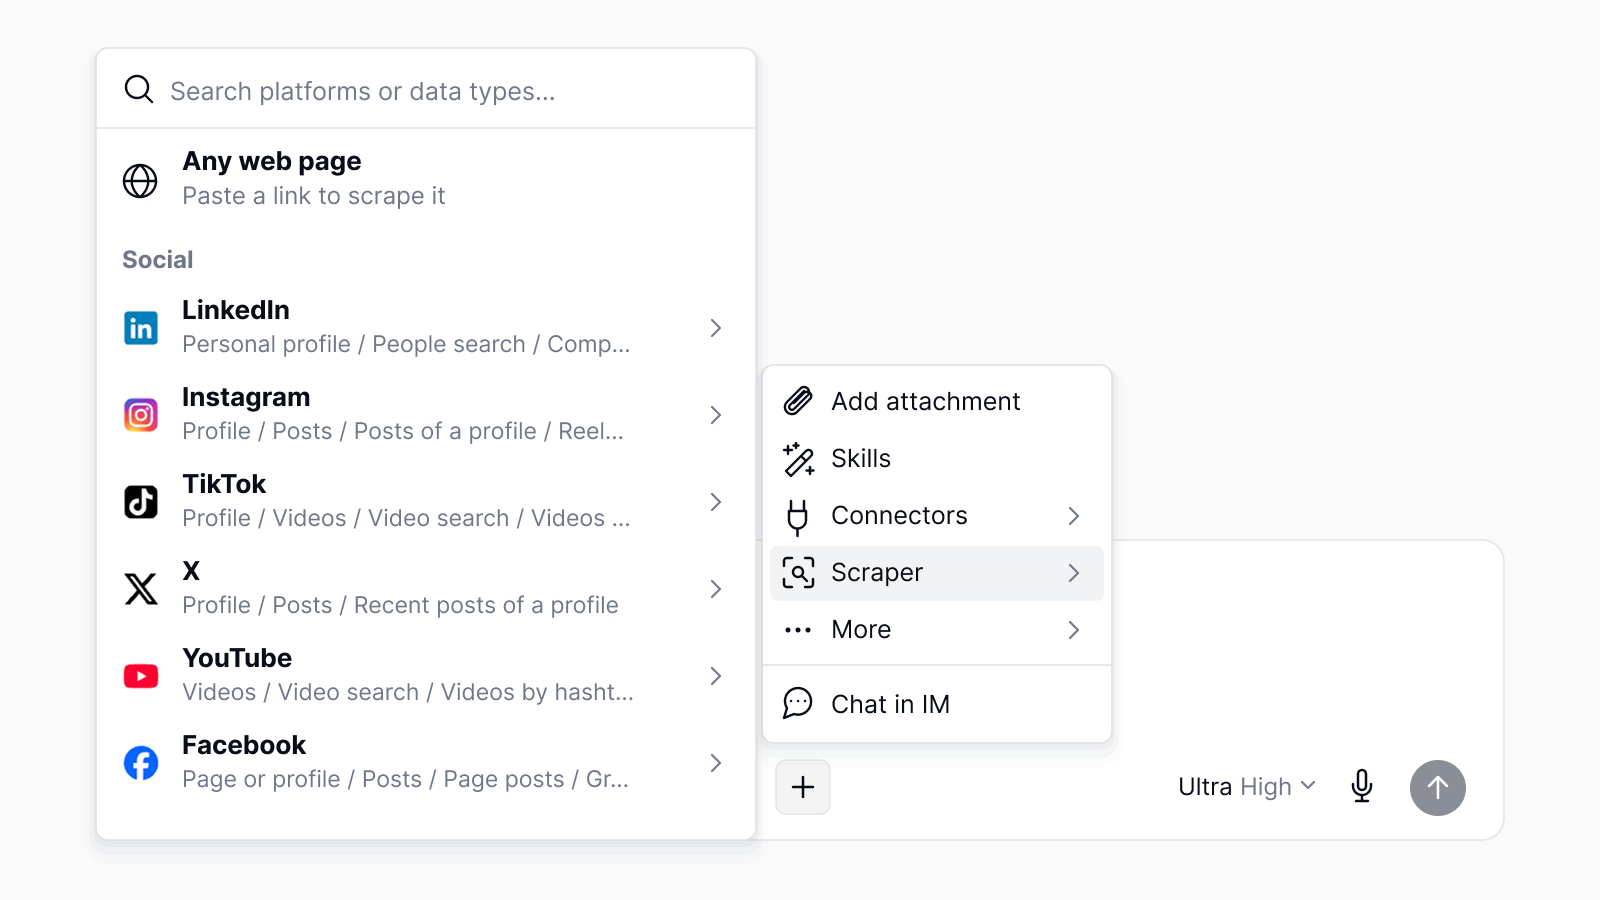Click the More three-dots icon
This screenshot has height=900, width=1600.
[798, 630]
